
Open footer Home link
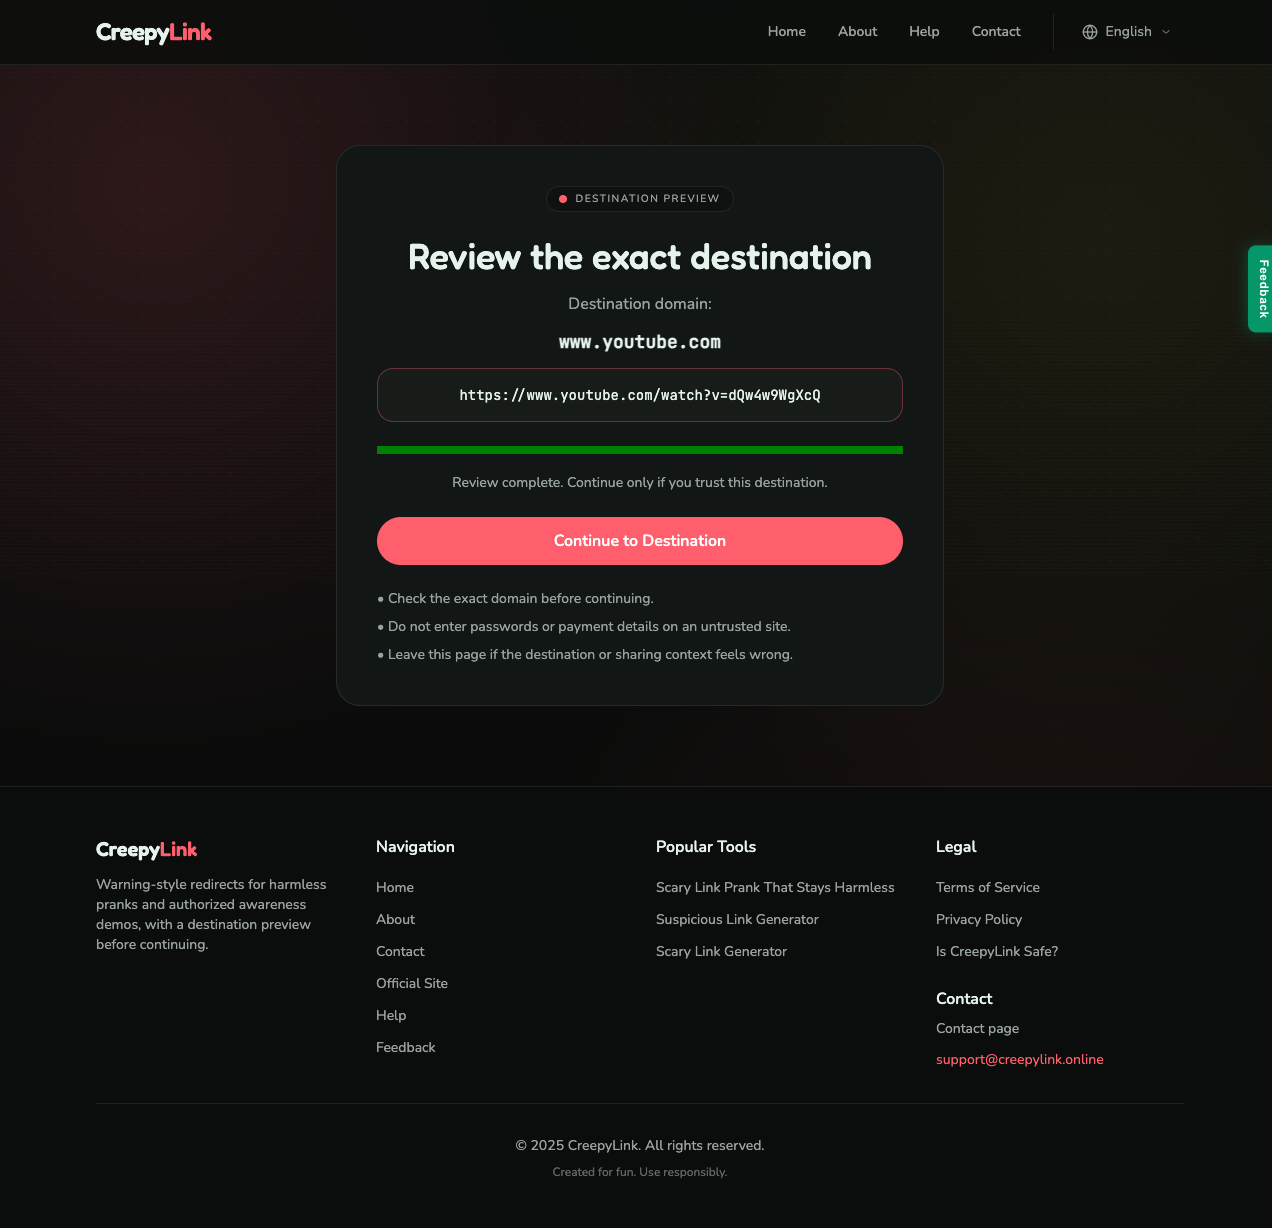(395, 888)
